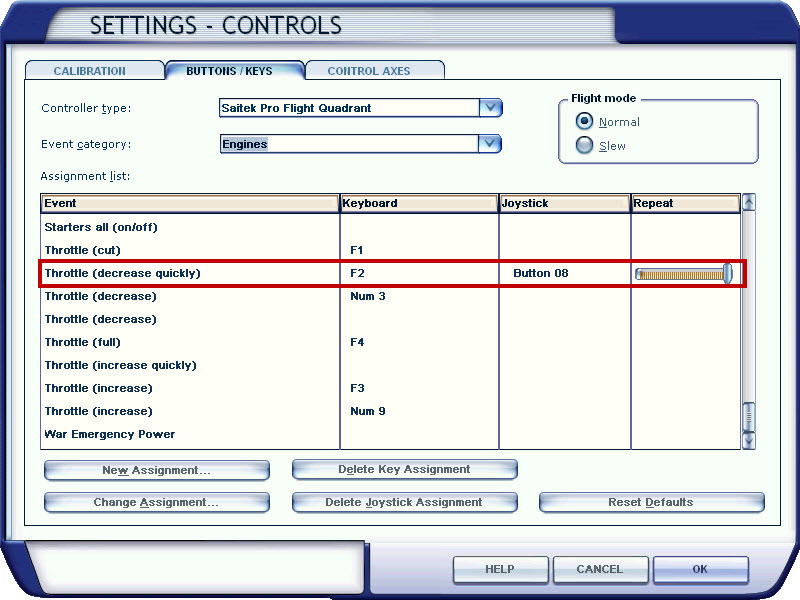This screenshot has width=800, height=600.
Task: Select the Buttons / Keys tab
Action: point(229,71)
